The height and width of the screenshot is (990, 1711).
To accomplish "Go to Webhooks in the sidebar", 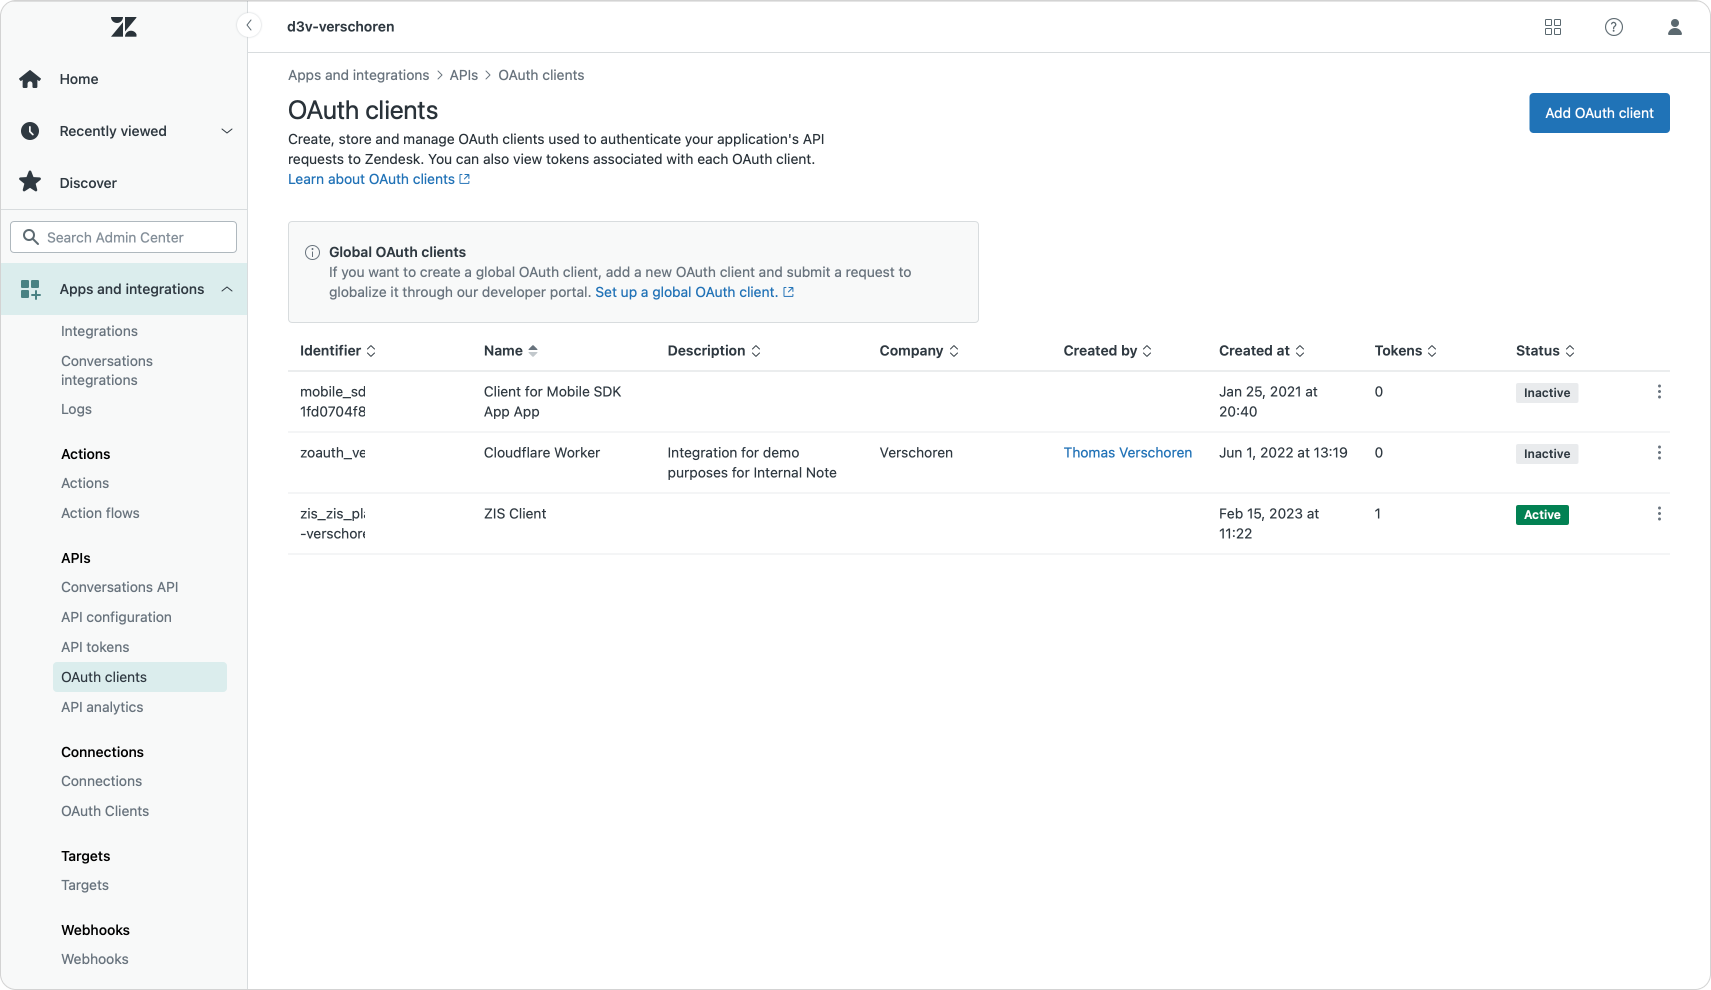I will pos(95,959).
